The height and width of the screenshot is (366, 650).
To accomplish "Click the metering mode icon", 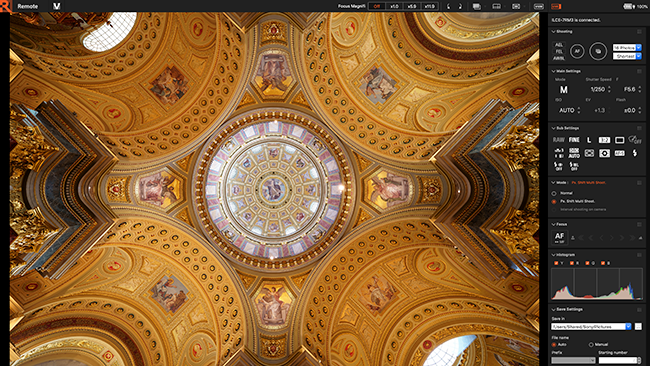I will coord(604,153).
